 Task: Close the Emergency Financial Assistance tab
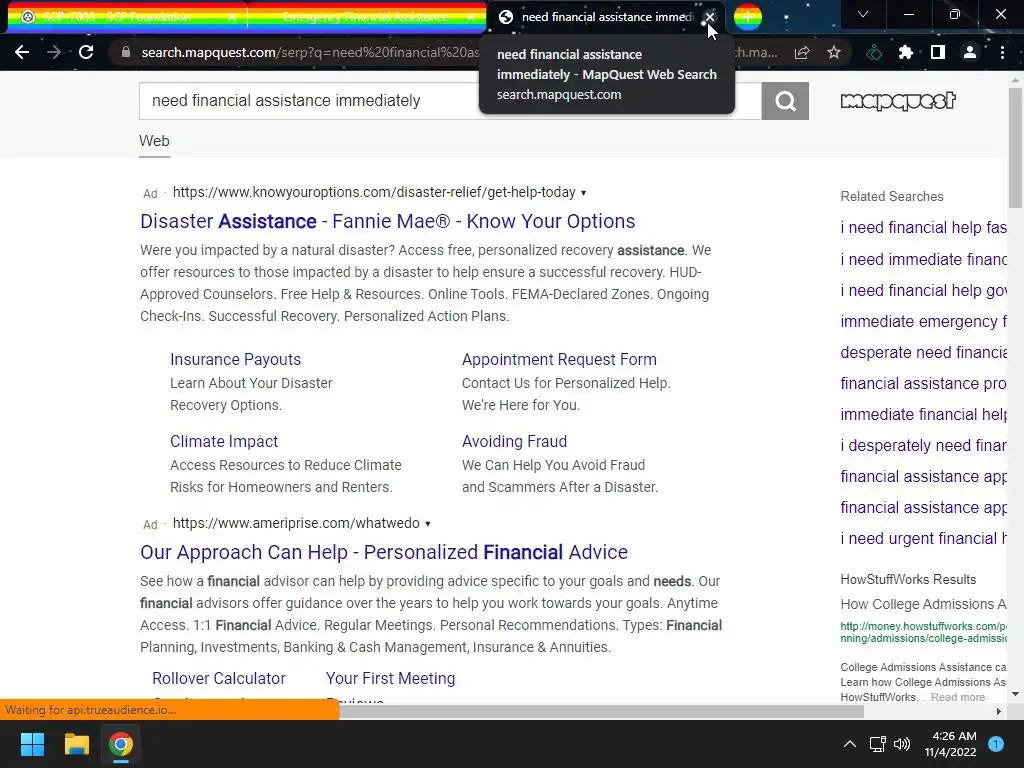click(472, 18)
